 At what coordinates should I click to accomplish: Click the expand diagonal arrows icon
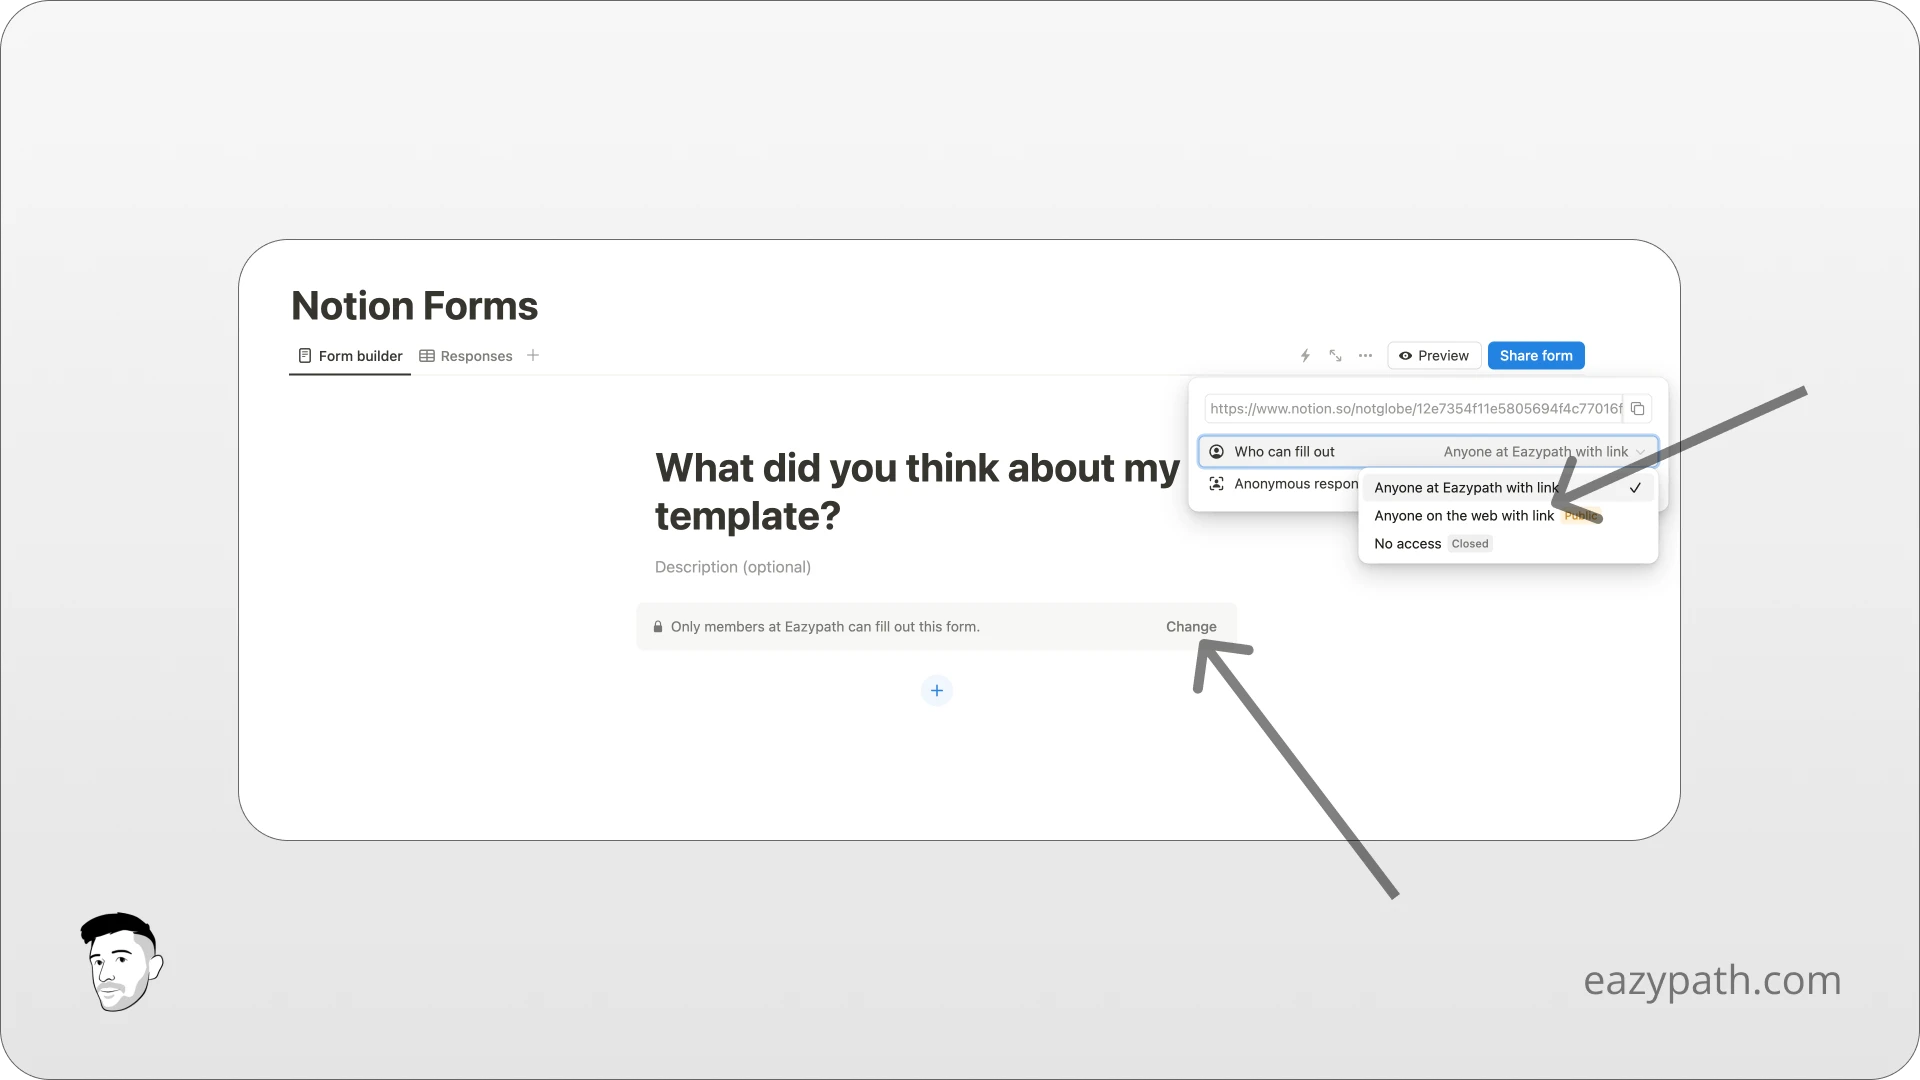pyautogui.click(x=1335, y=355)
